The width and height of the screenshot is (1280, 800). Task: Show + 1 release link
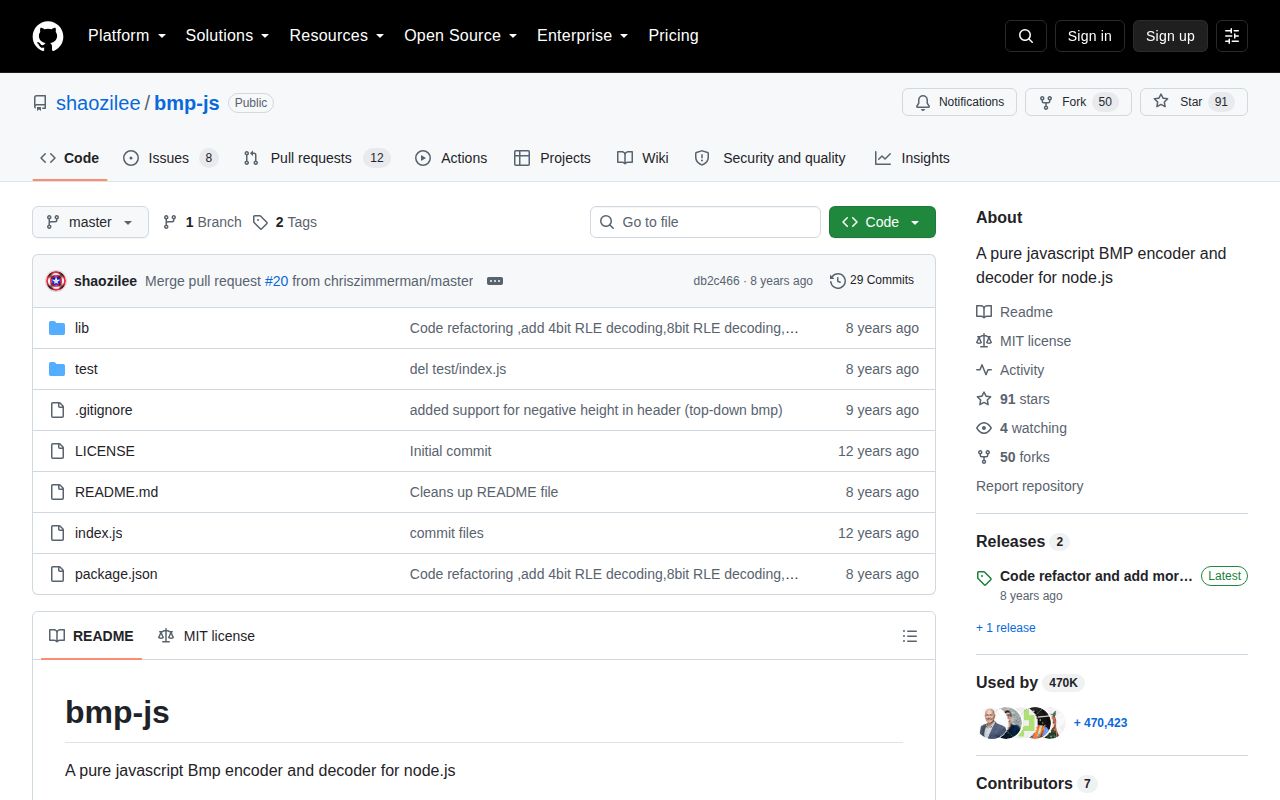coord(1006,628)
